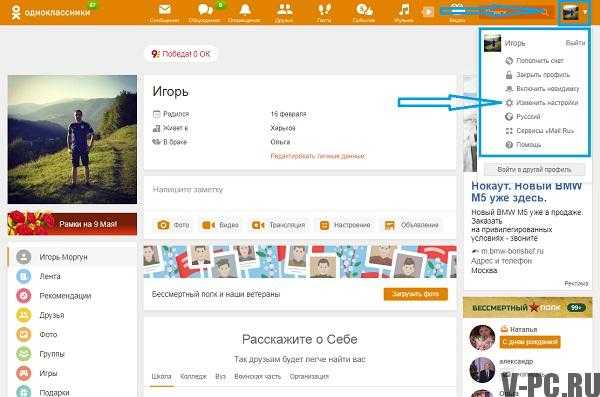Select Пополнить счет in profile menu

[x=540, y=60]
